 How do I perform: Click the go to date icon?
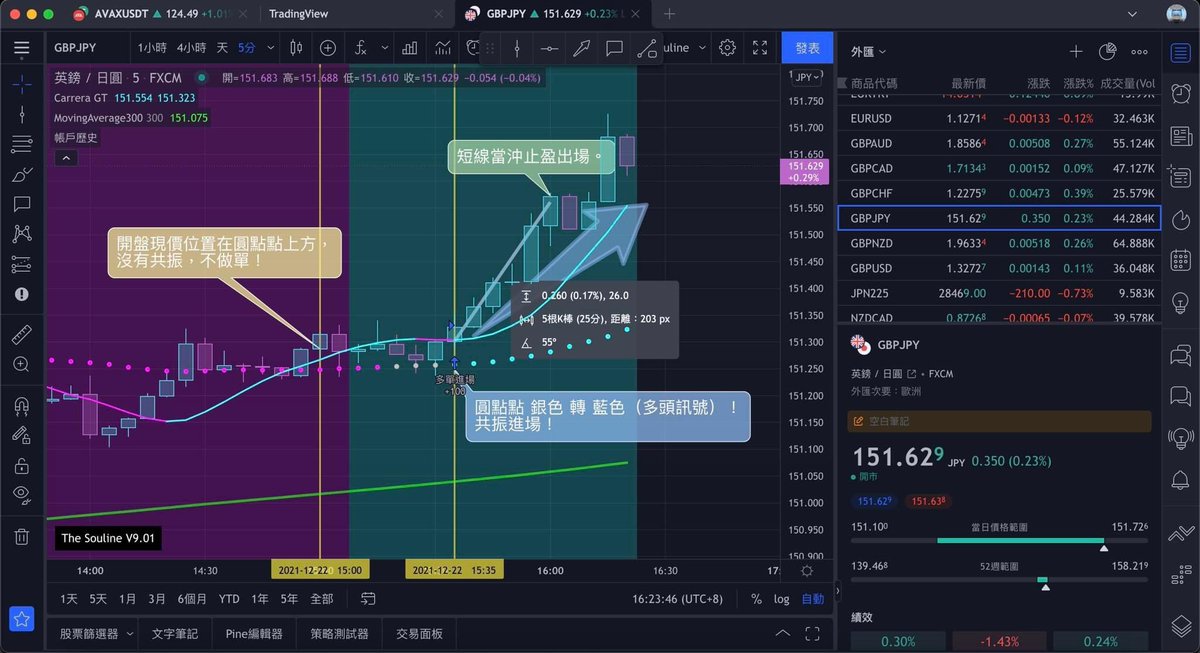coord(368,598)
